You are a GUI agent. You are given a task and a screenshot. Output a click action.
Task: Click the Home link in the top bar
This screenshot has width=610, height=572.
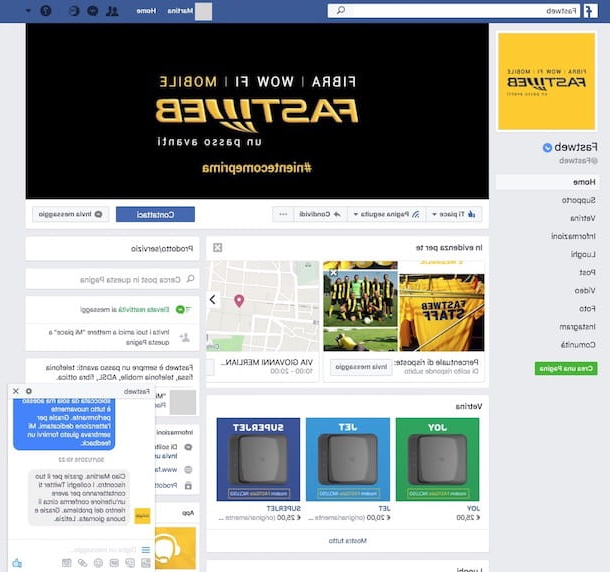tap(146, 11)
